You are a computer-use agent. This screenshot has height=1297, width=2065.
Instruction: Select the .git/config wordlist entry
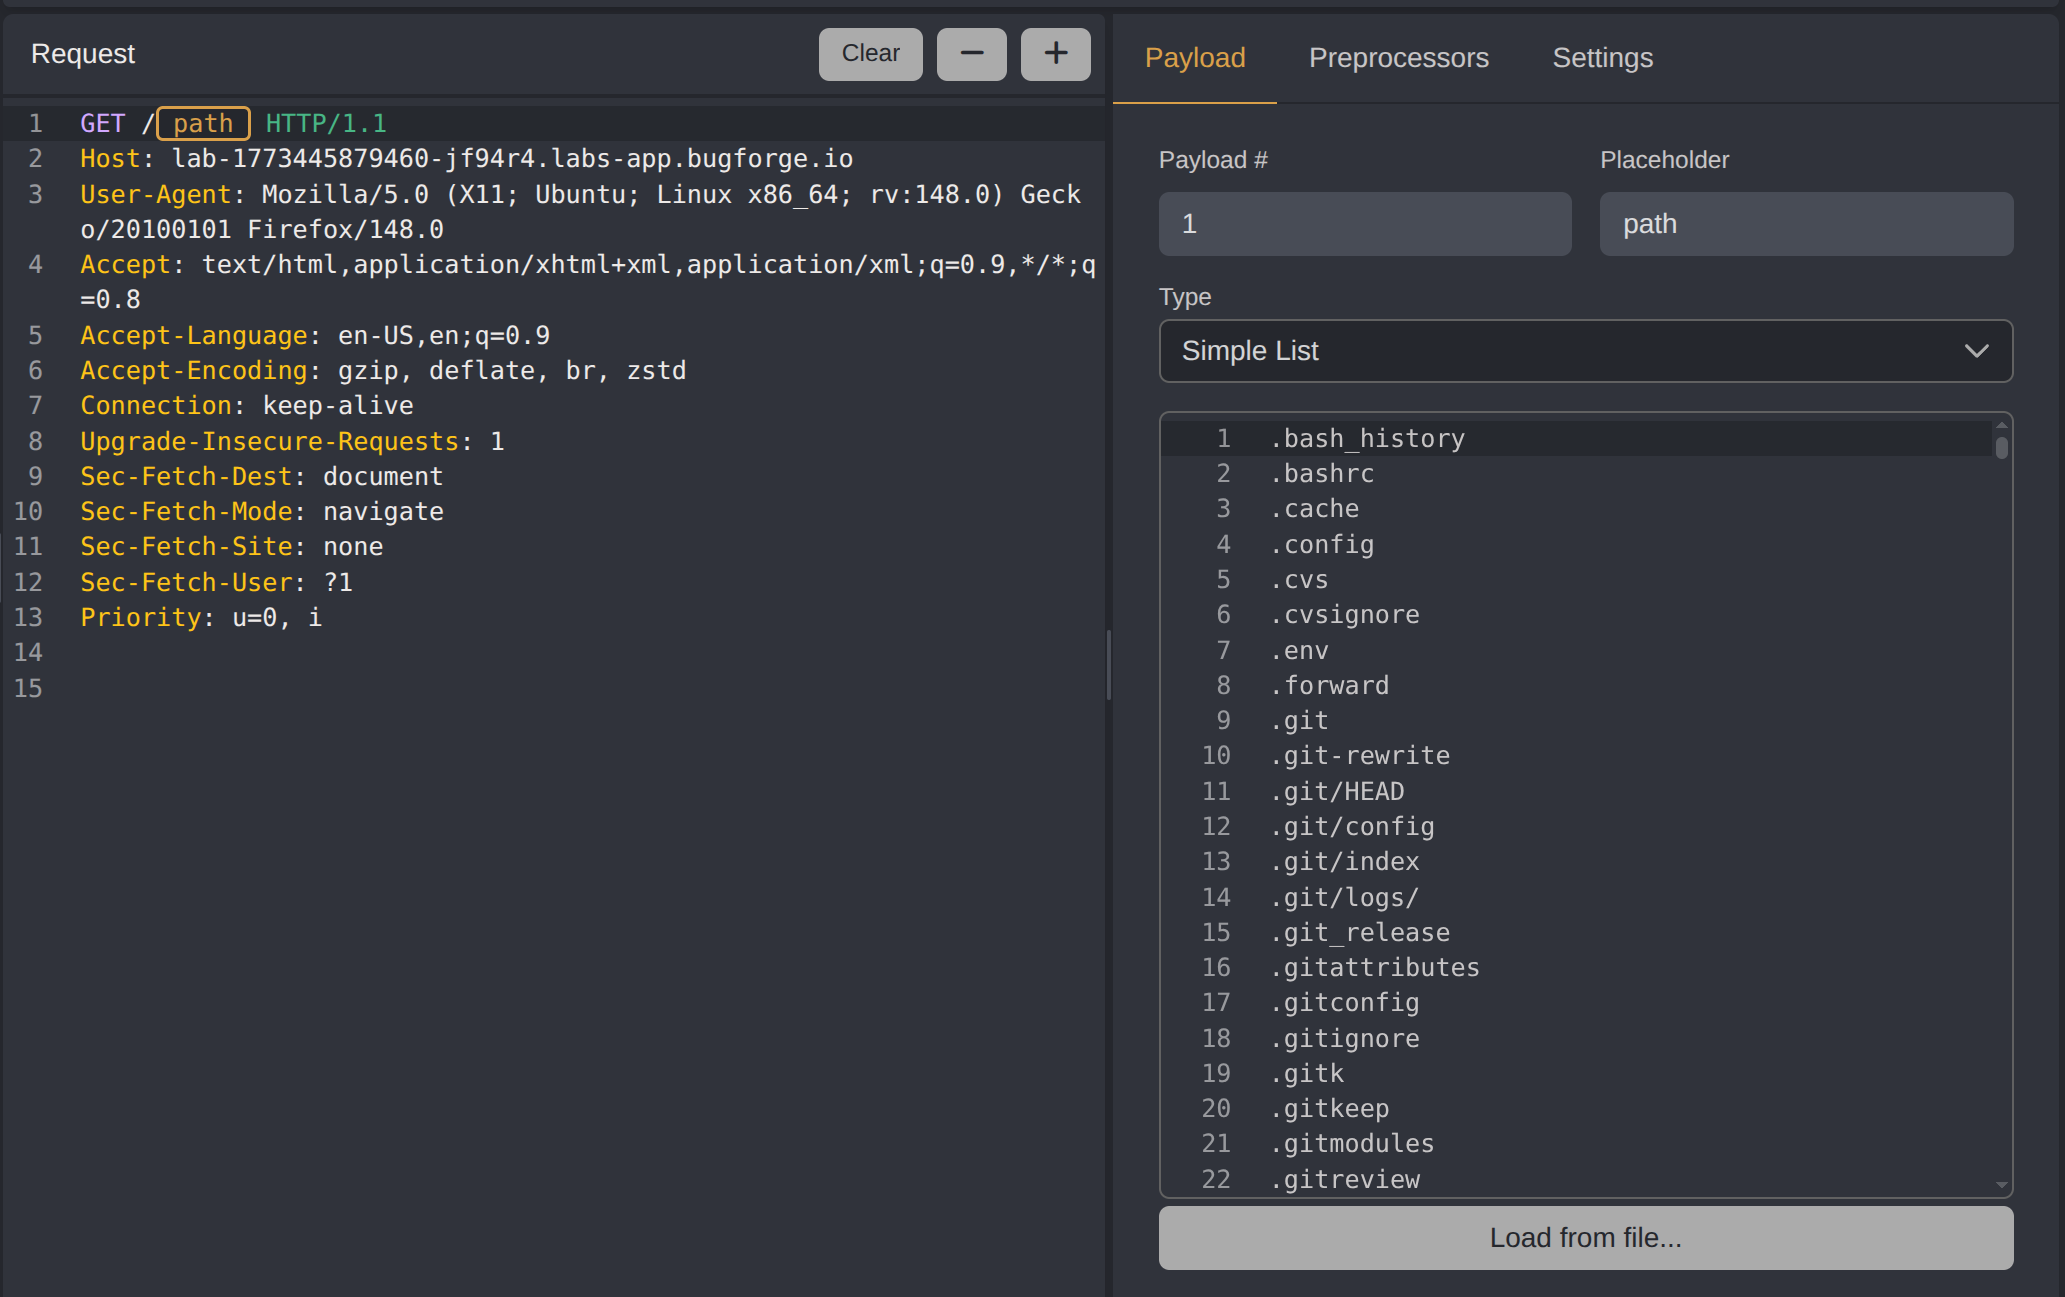(1352, 826)
